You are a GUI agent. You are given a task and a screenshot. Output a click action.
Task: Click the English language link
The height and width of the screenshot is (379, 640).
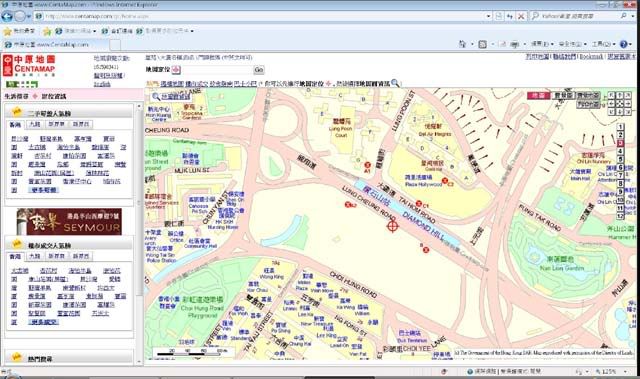point(102,84)
